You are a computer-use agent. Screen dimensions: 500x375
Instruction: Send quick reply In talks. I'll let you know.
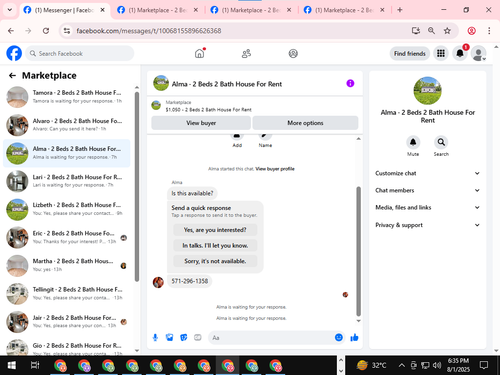(x=215, y=245)
